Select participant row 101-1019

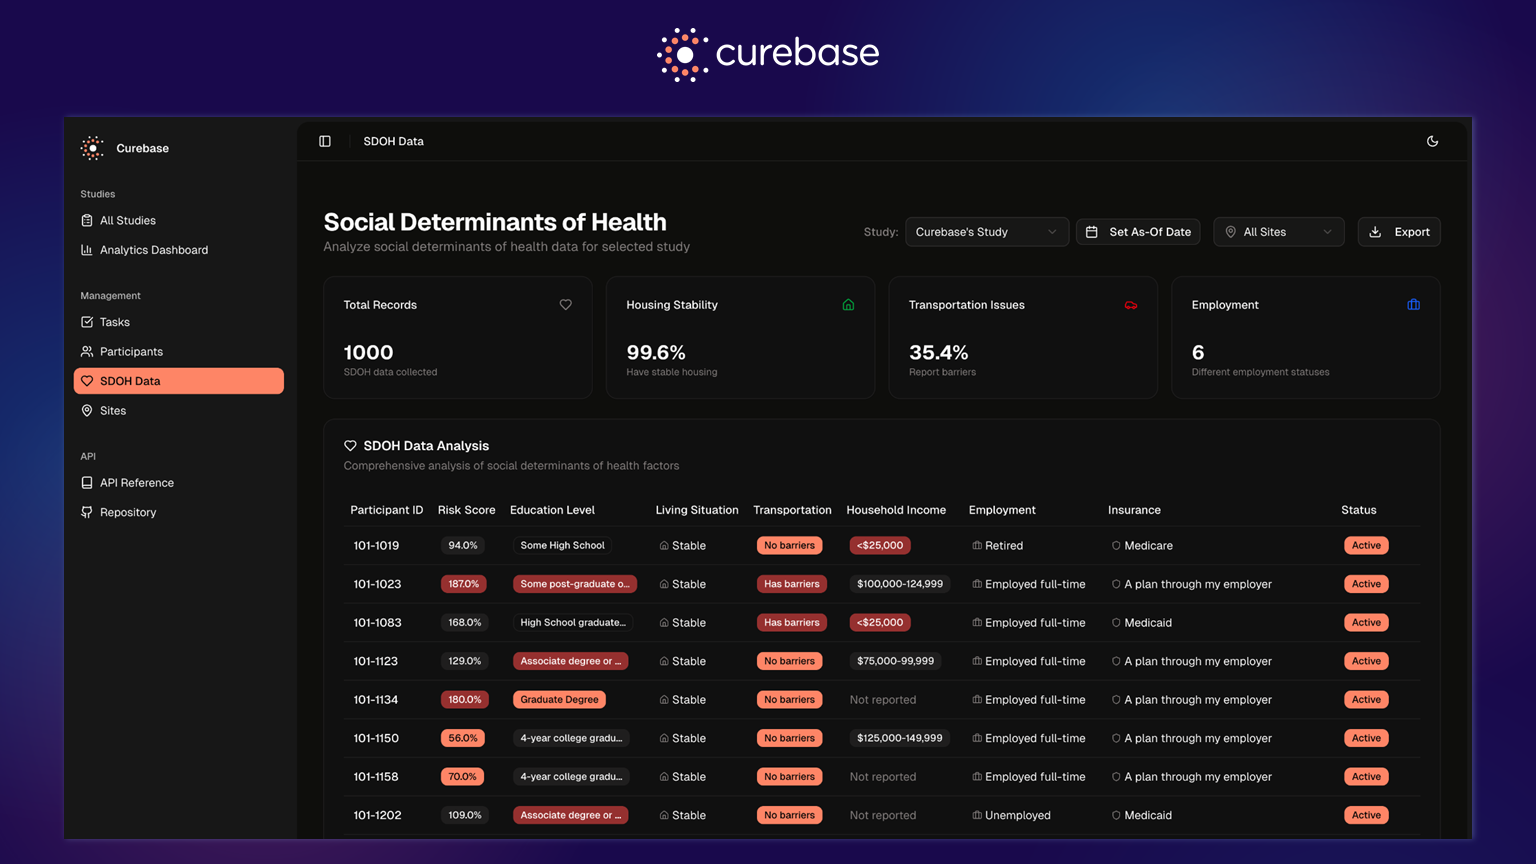376,546
